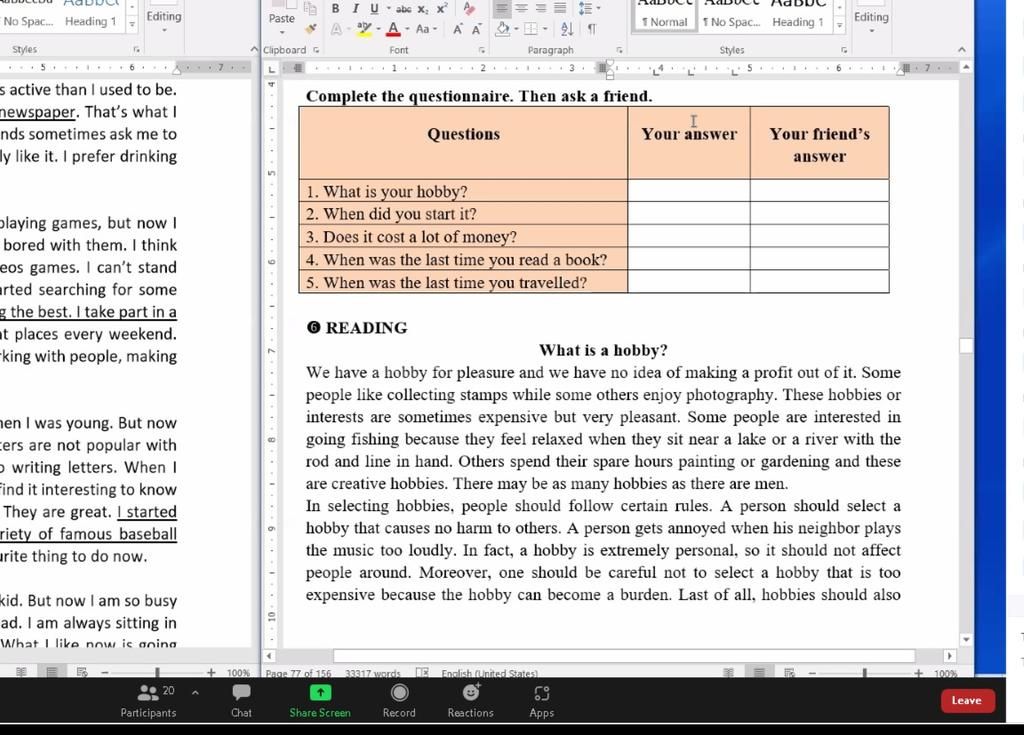Open the Editing menu in left window
1024x735 pixels.
click(x=164, y=17)
